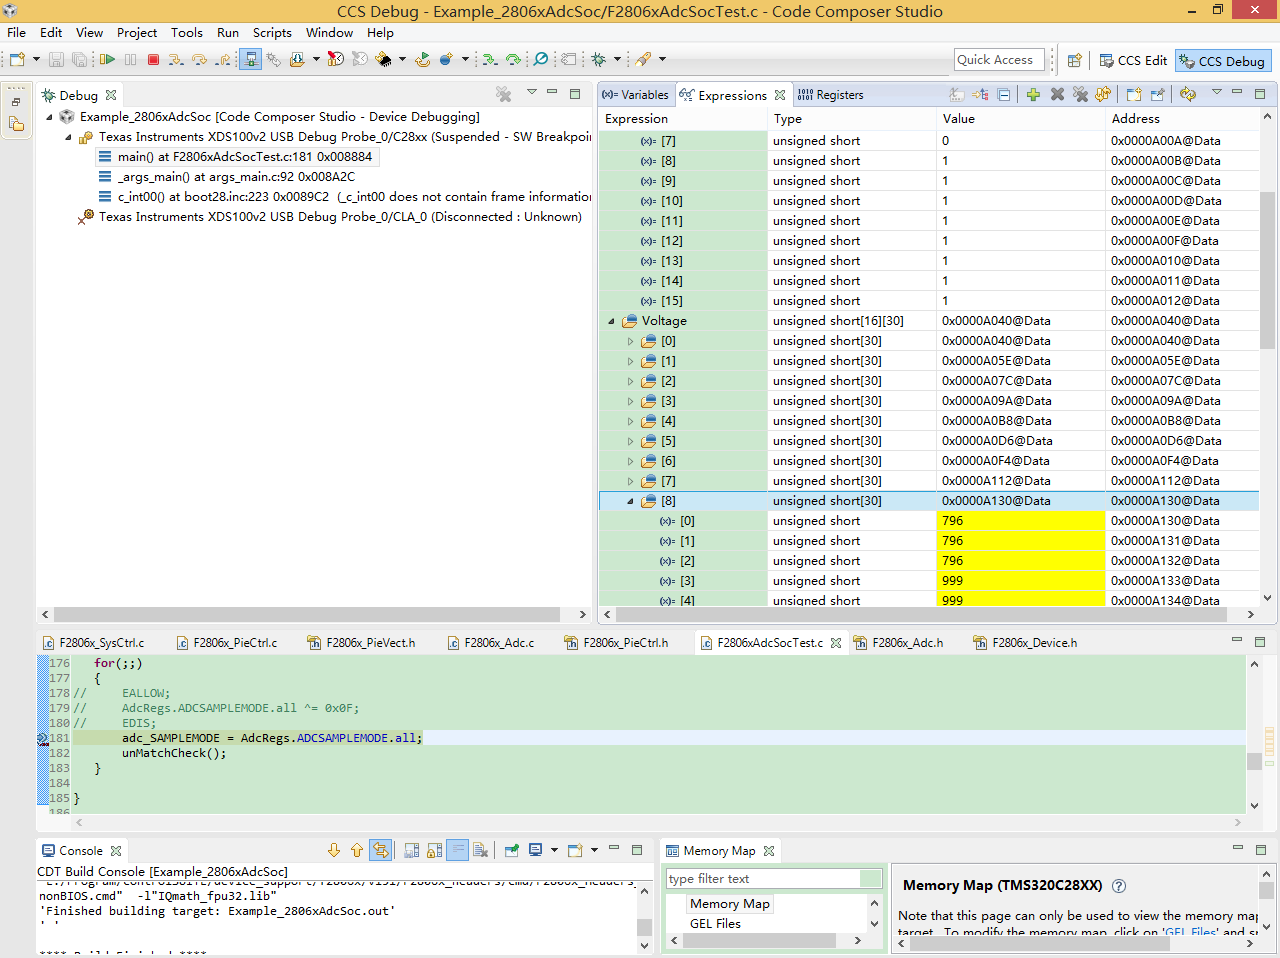
Task: Toggle breakpoint marker at line 181
Action: (x=42, y=739)
